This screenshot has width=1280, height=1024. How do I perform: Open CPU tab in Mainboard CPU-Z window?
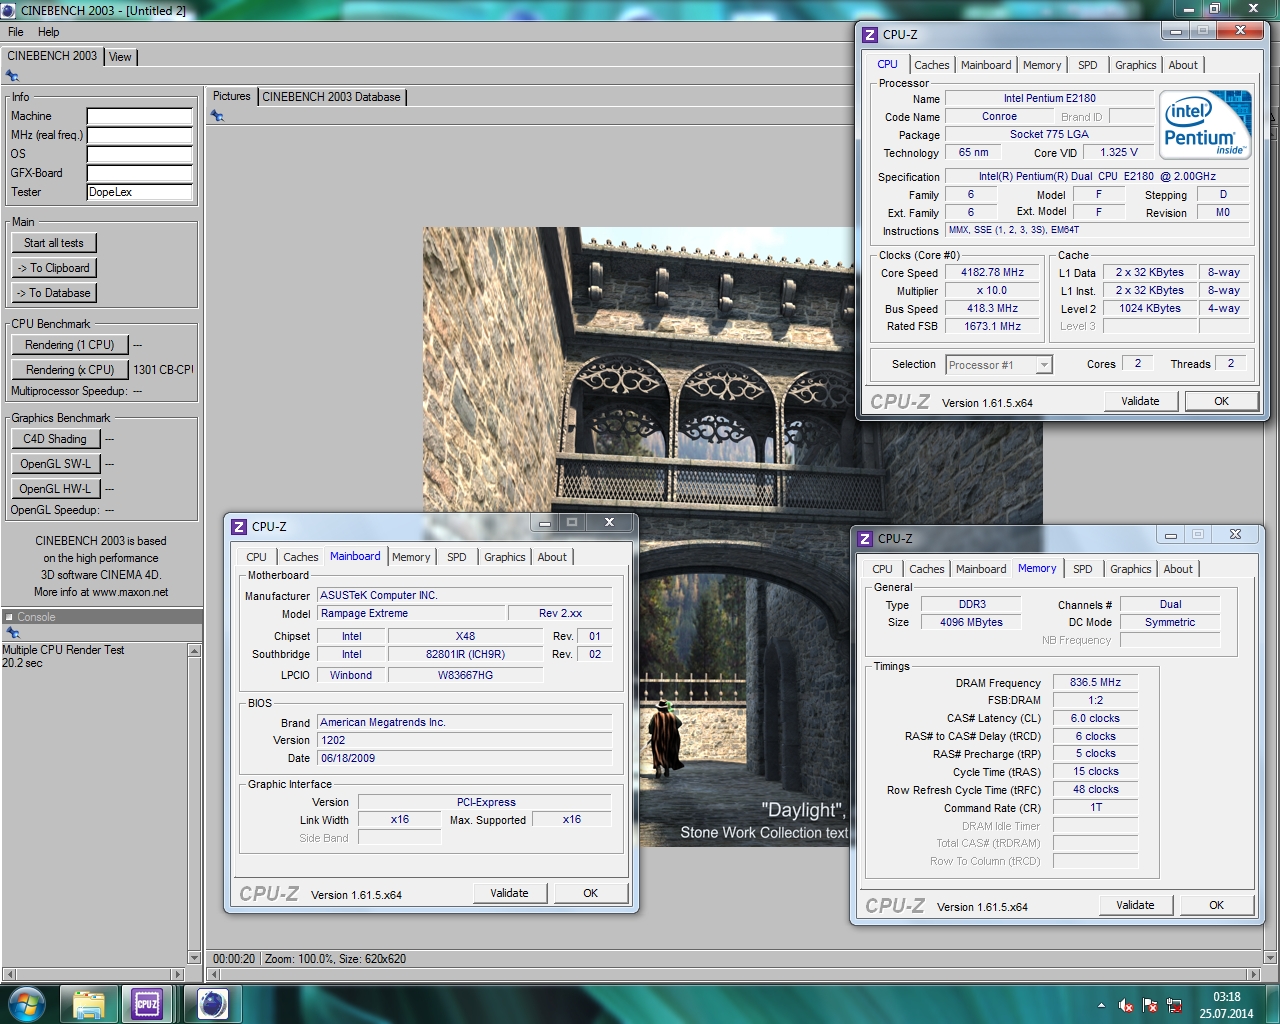pos(256,557)
